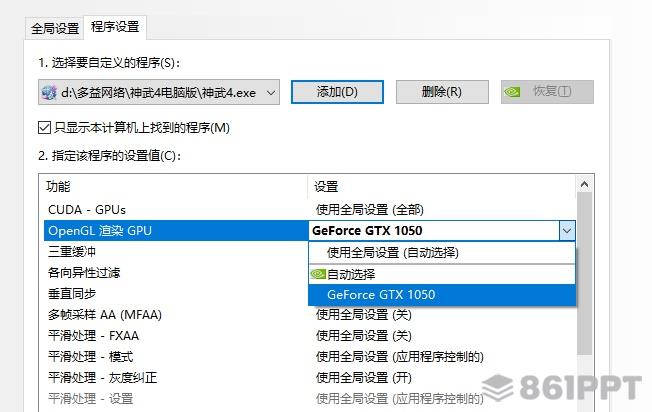Click the NVIDIA icon beside 自动选择

pyautogui.click(x=318, y=274)
